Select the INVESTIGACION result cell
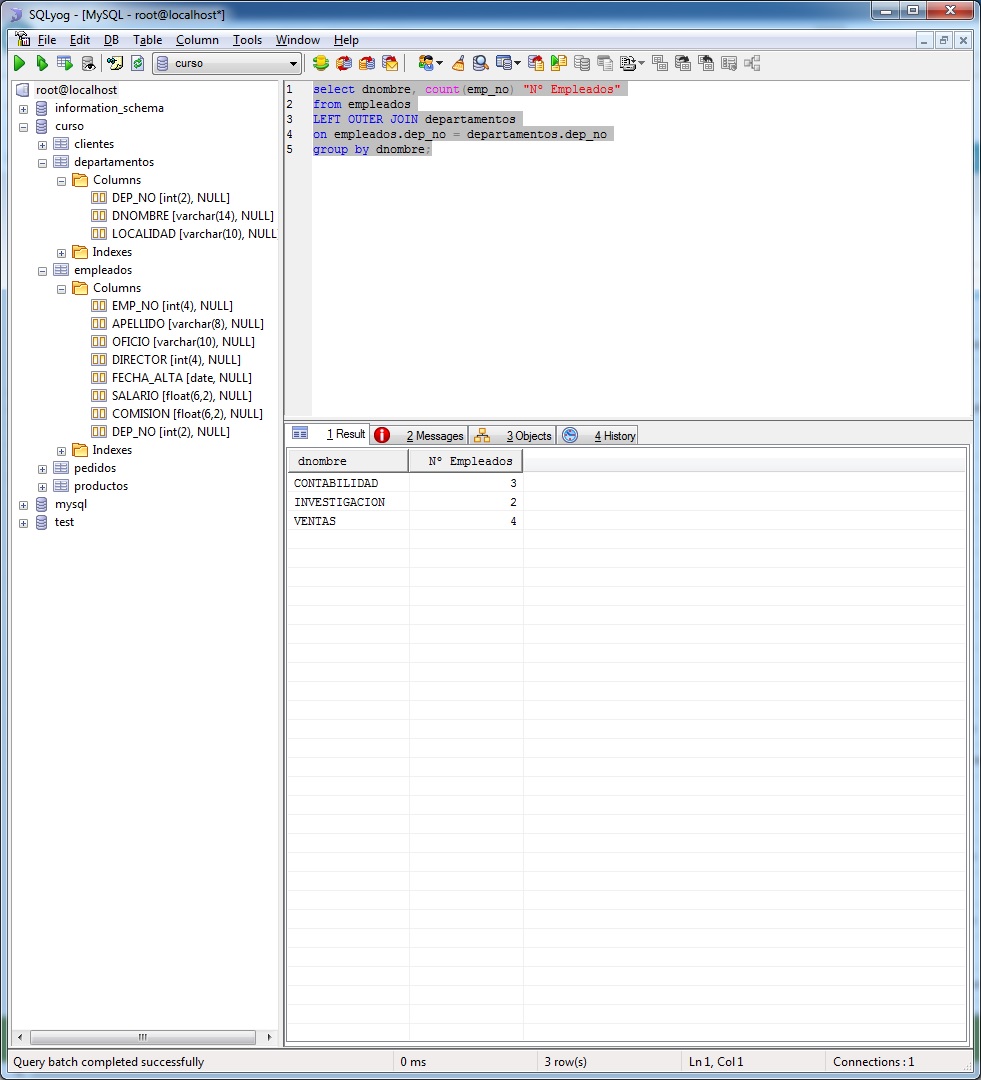 pyautogui.click(x=349, y=502)
